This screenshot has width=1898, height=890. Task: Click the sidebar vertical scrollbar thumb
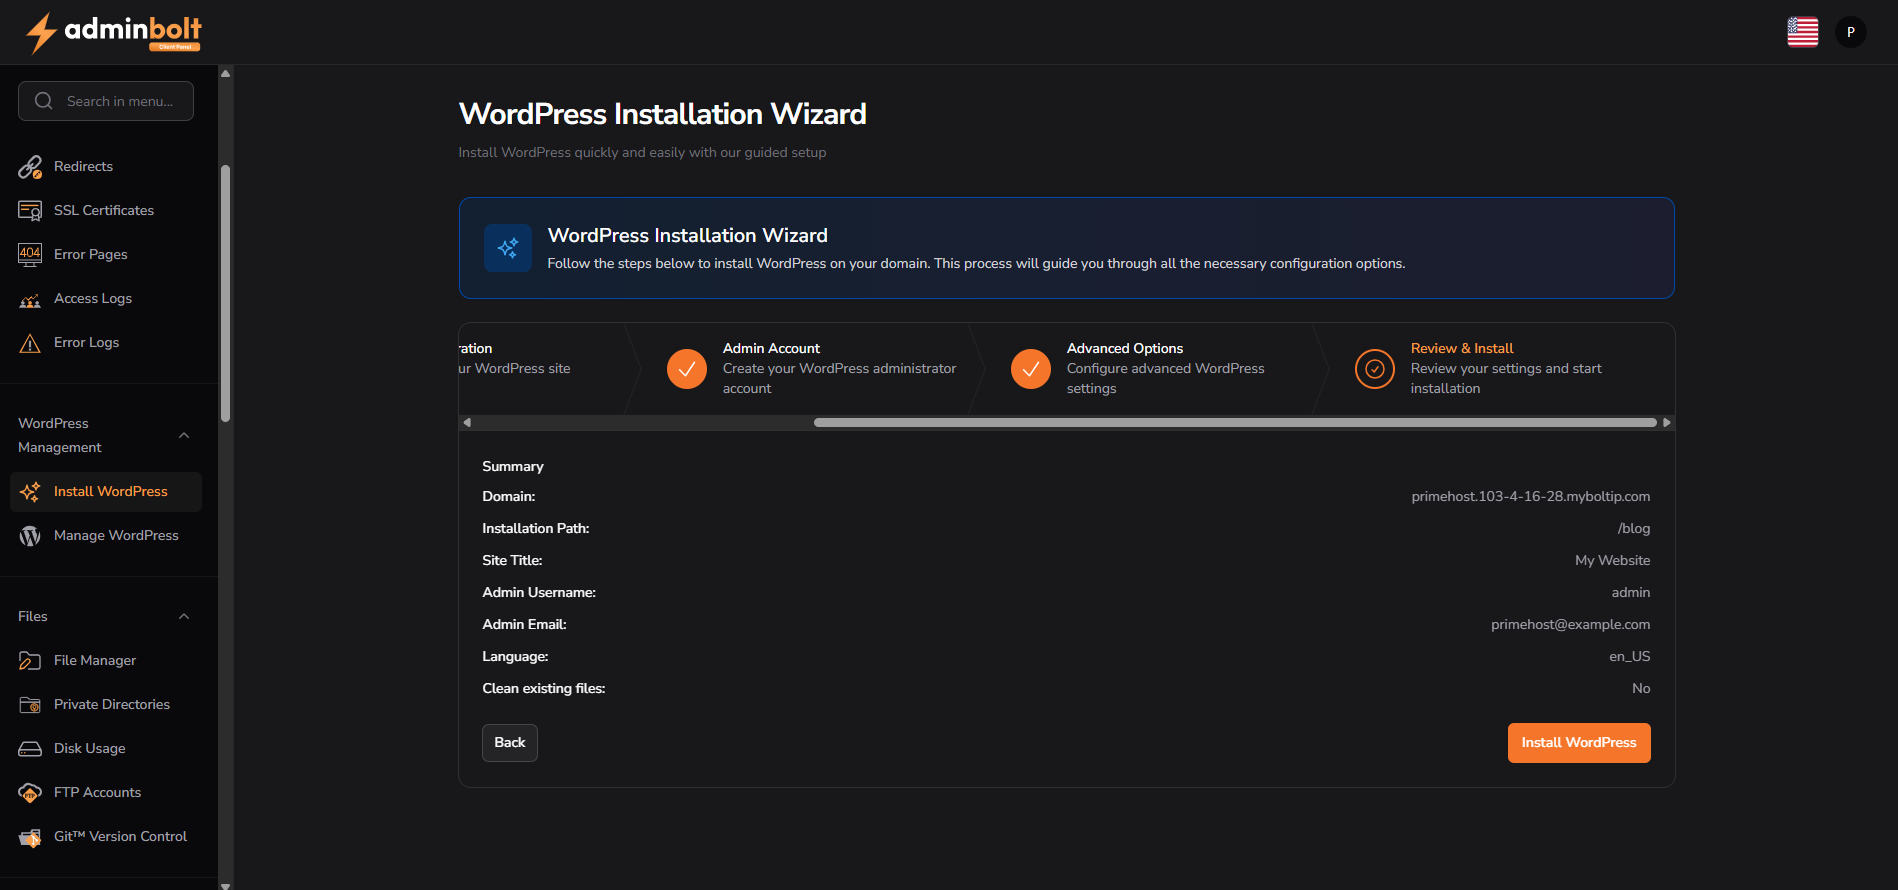(226, 293)
